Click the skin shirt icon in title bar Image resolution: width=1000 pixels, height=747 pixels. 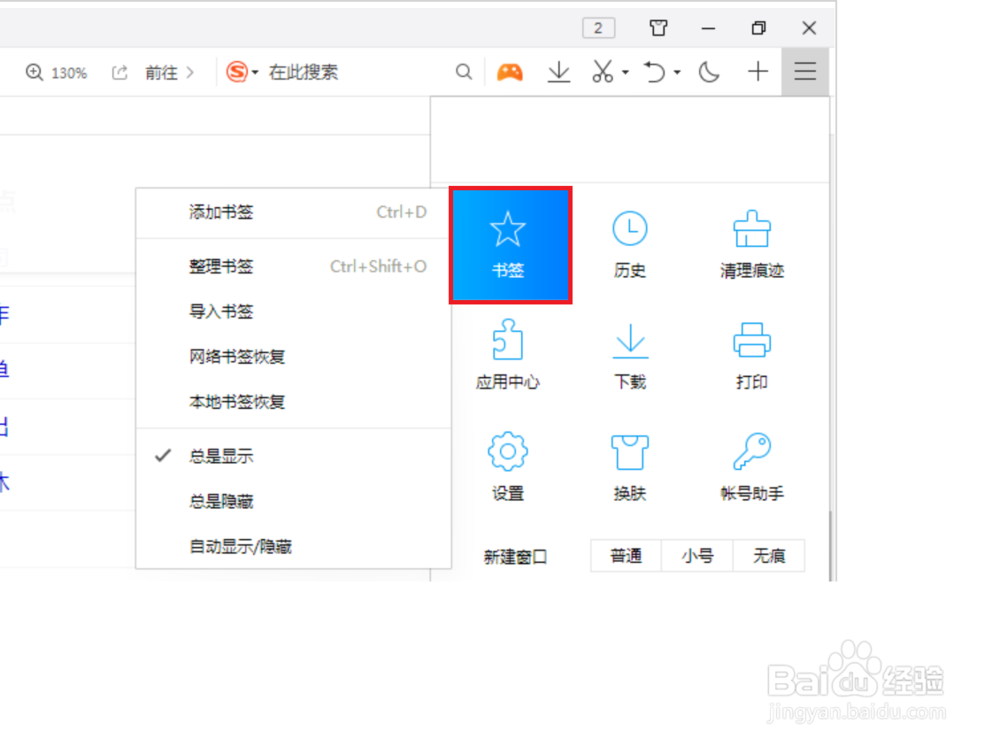pyautogui.click(x=658, y=28)
